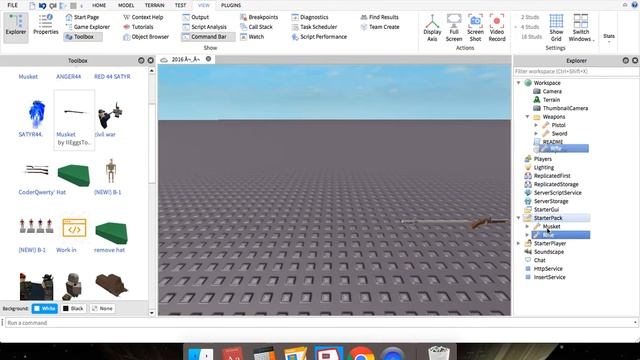
Task: Click the Switch Windows button
Action: [581, 28]
